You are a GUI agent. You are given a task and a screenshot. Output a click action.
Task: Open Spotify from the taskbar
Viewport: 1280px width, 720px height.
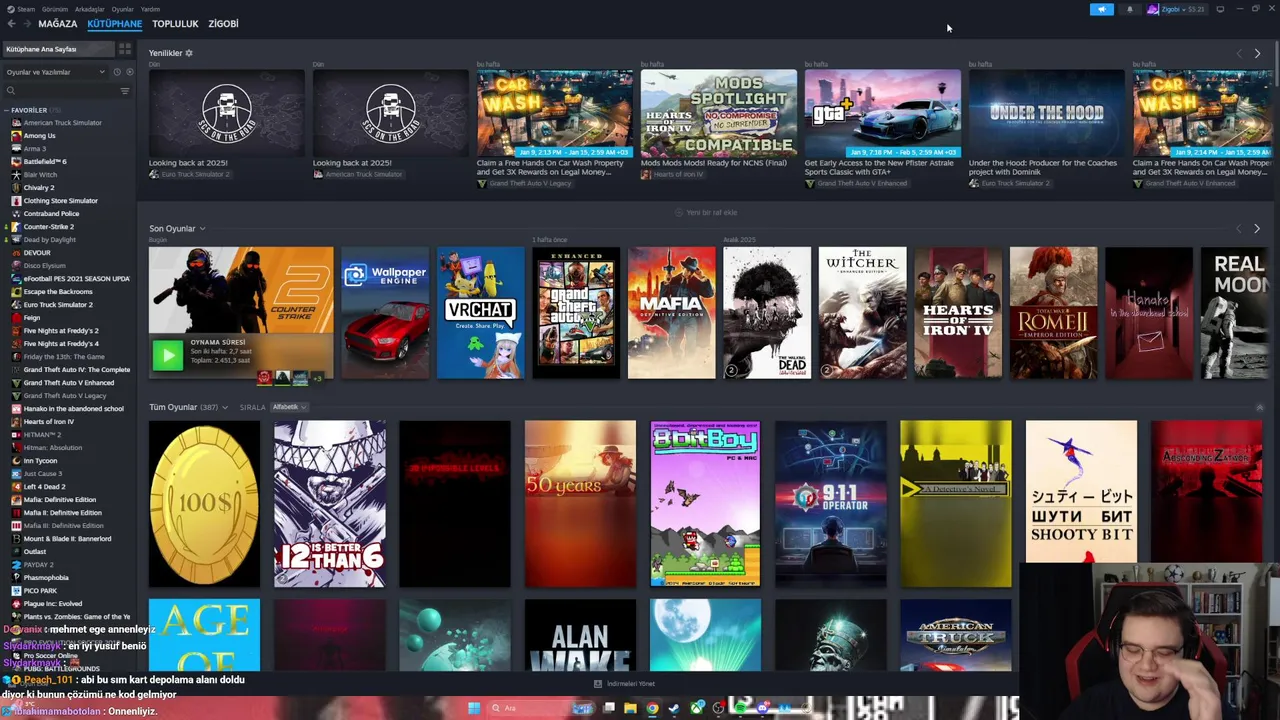tap(740, 708)
